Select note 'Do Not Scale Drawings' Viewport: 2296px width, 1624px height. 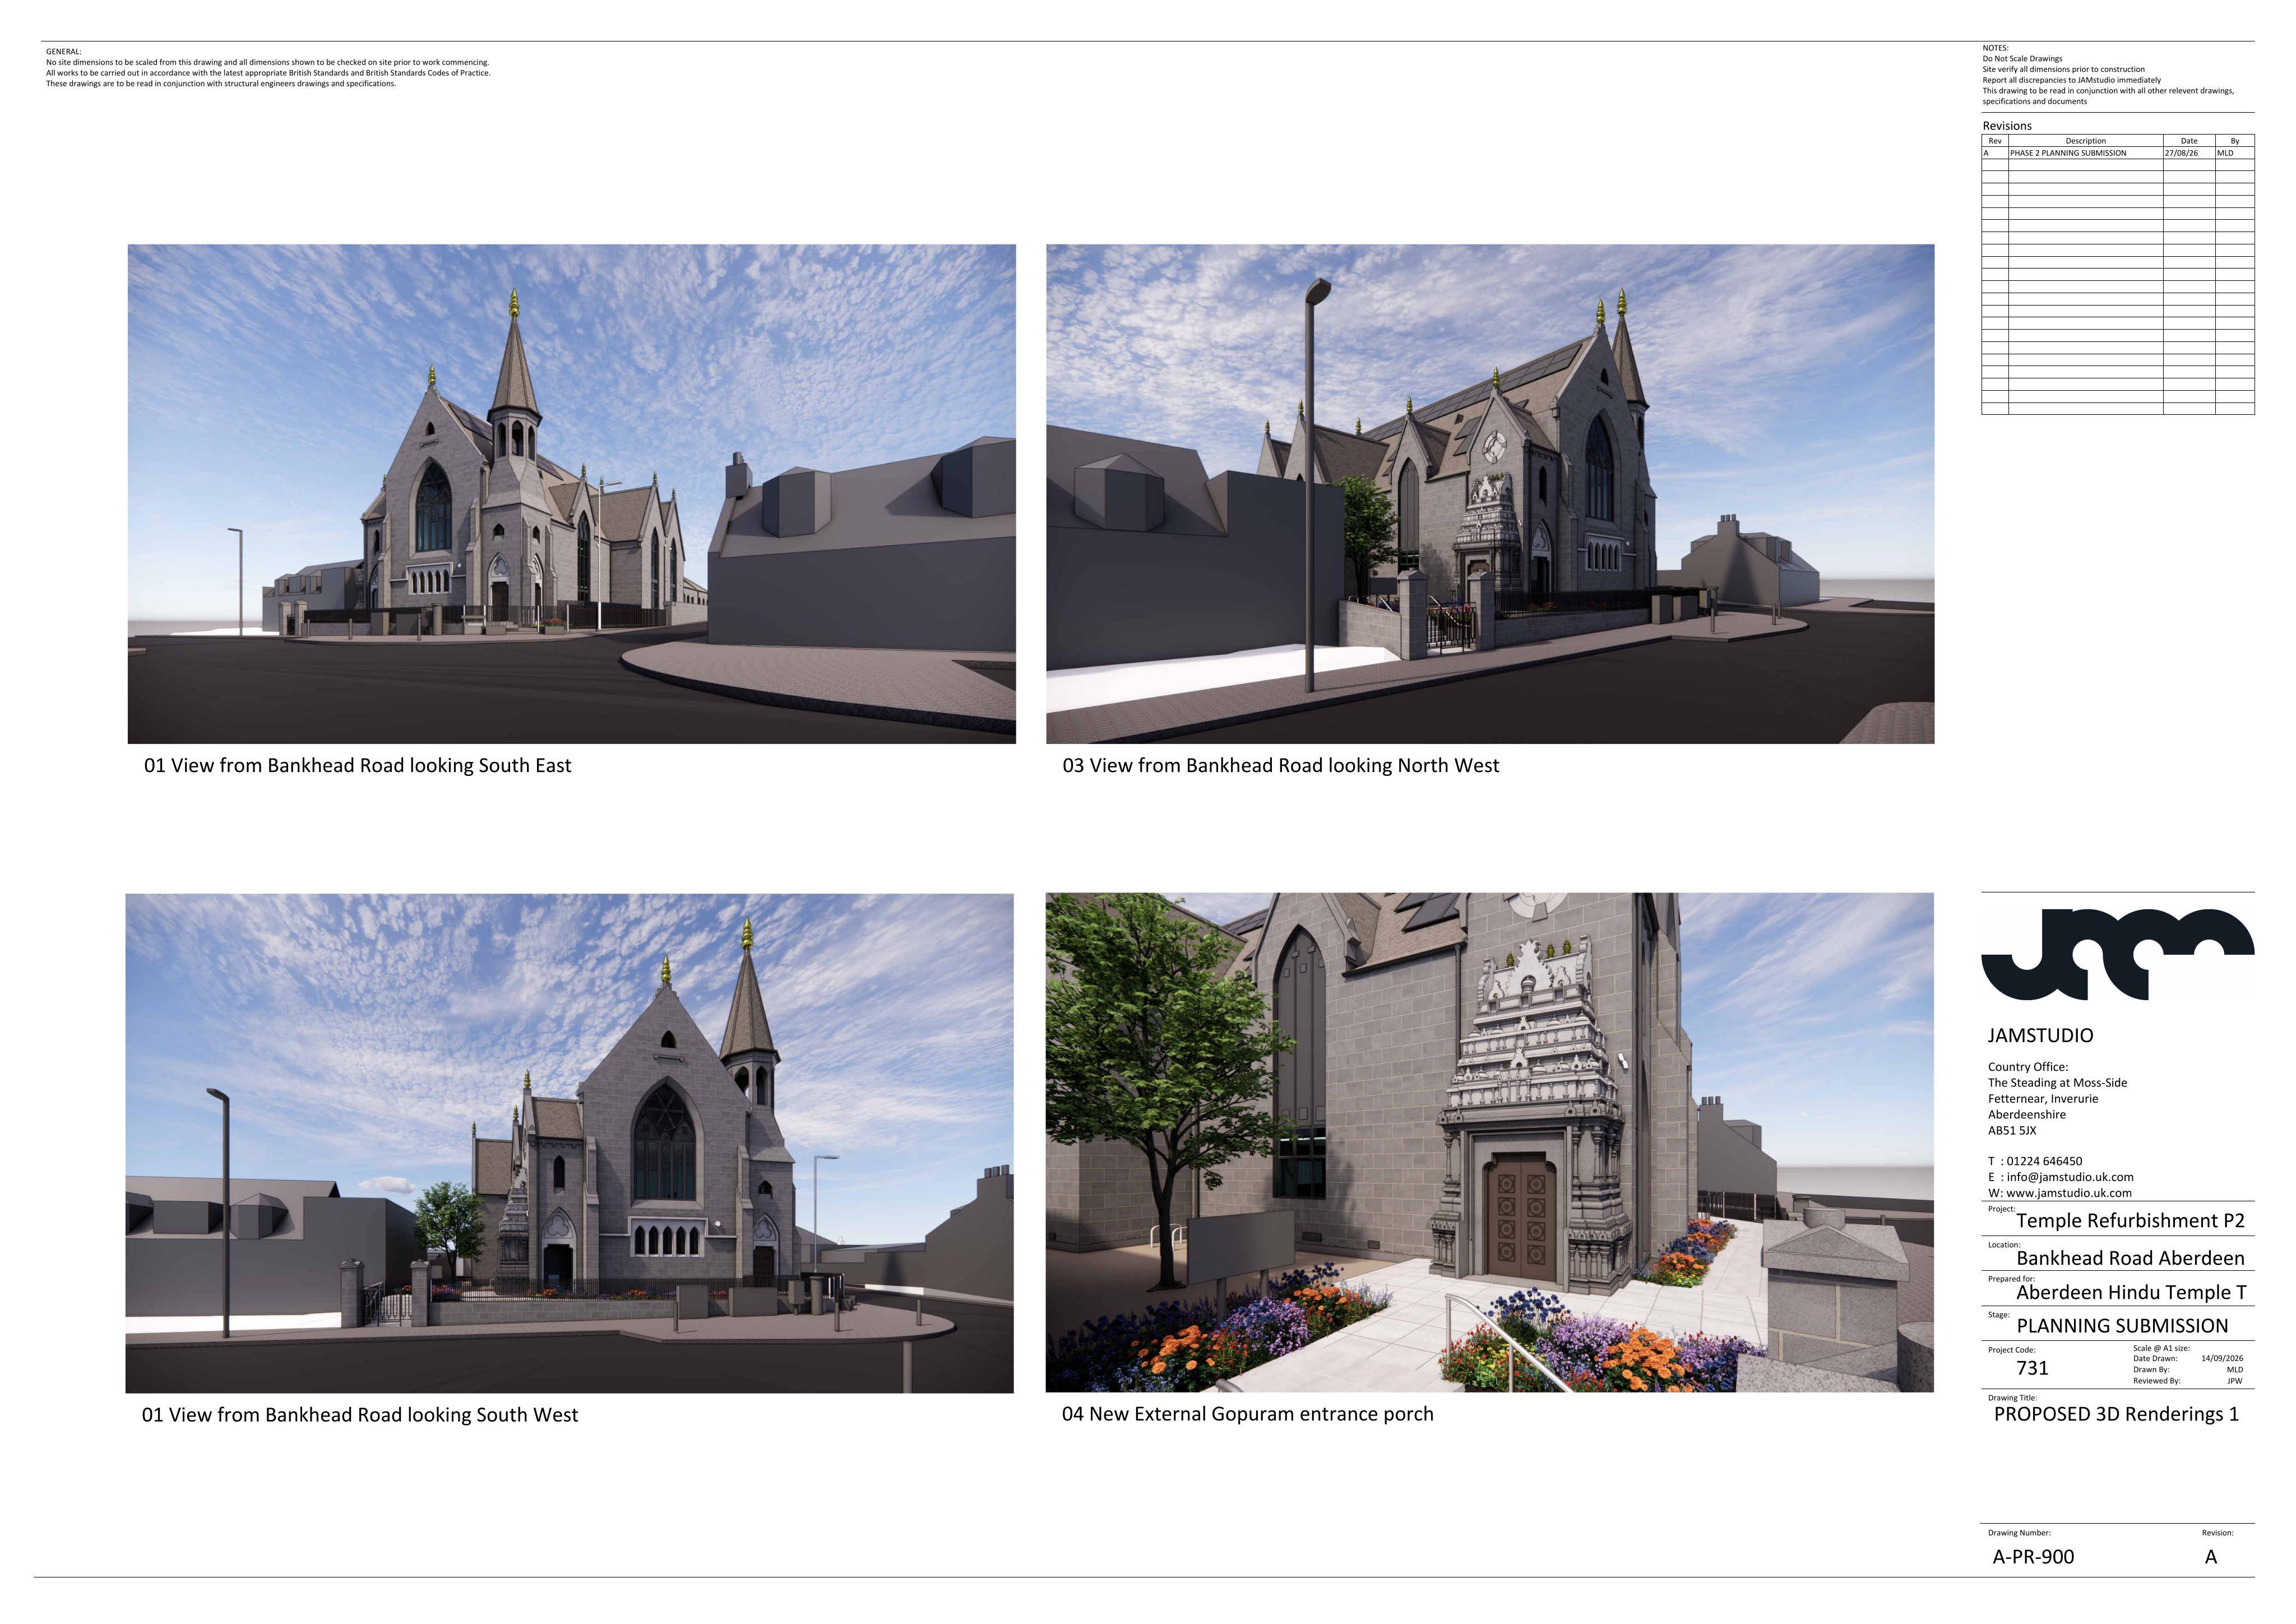(2022, 59)
